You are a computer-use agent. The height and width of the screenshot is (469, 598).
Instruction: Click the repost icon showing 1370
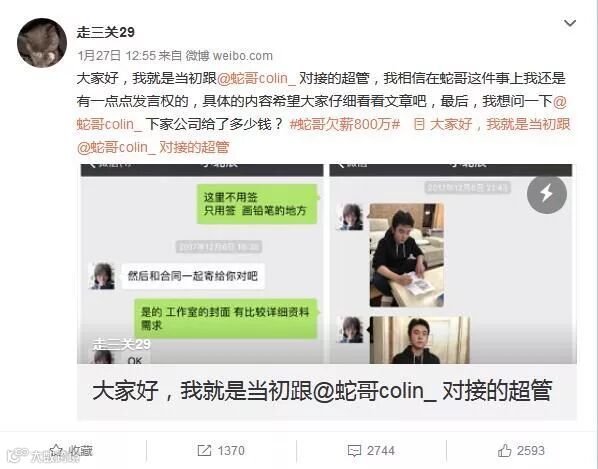pyautogui.click(x=221, y=451)
